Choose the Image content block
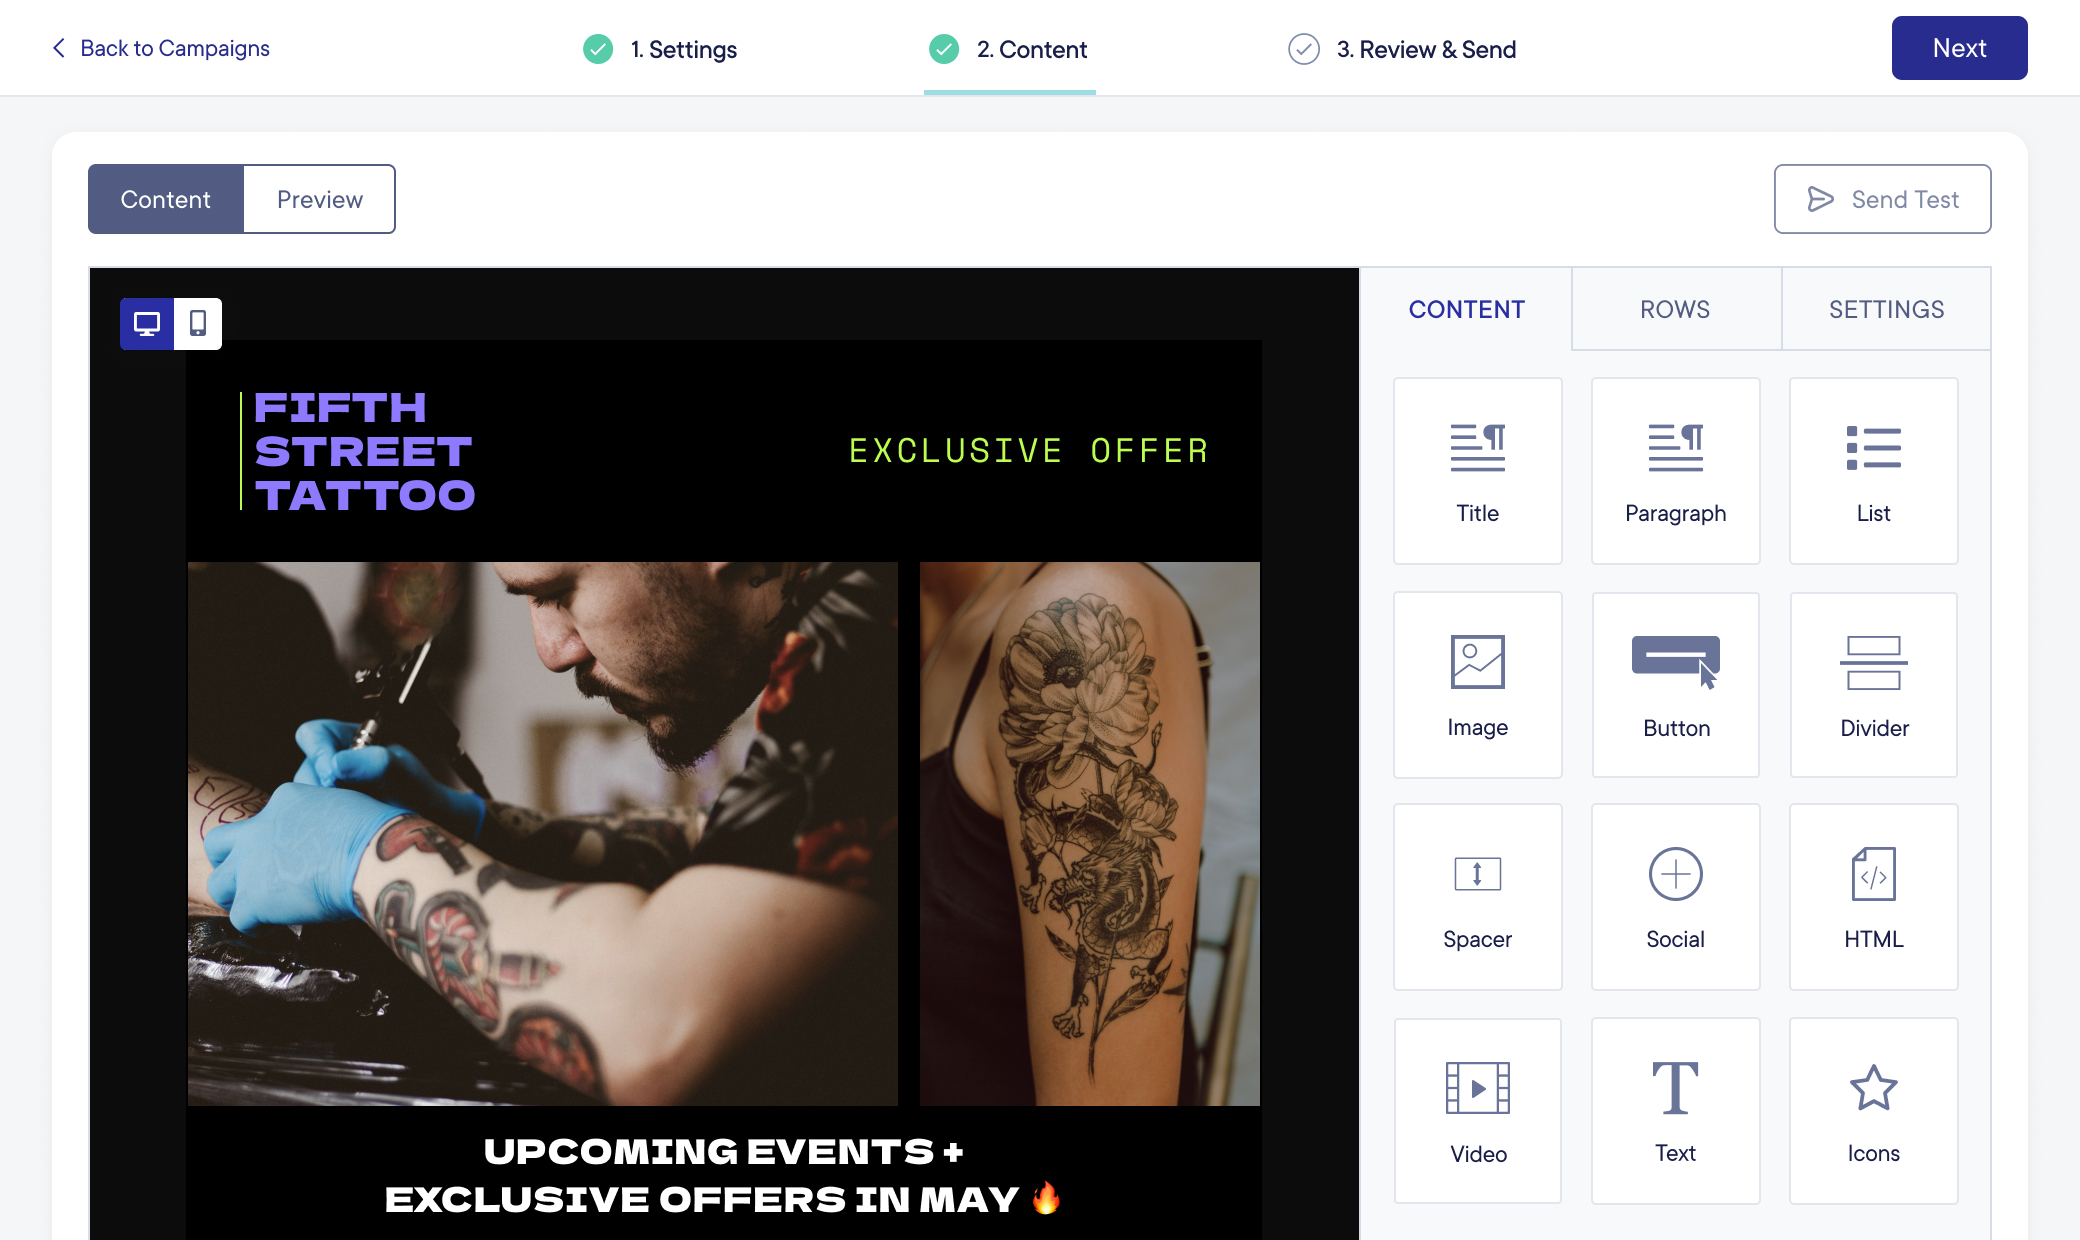Image resolution: width=2080 pixels, height=1240 pixels. pyautogui.click(x=1477, y=685)
